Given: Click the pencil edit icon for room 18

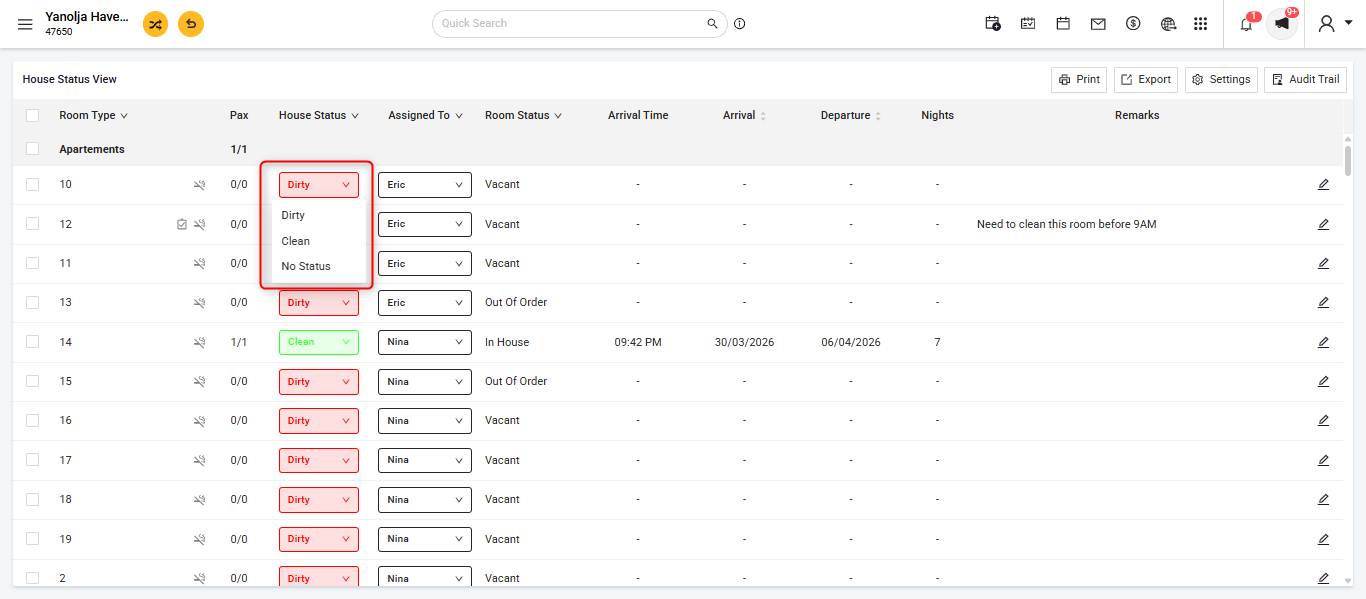Looking at the screenshot, I should (x=1323, y=499).
